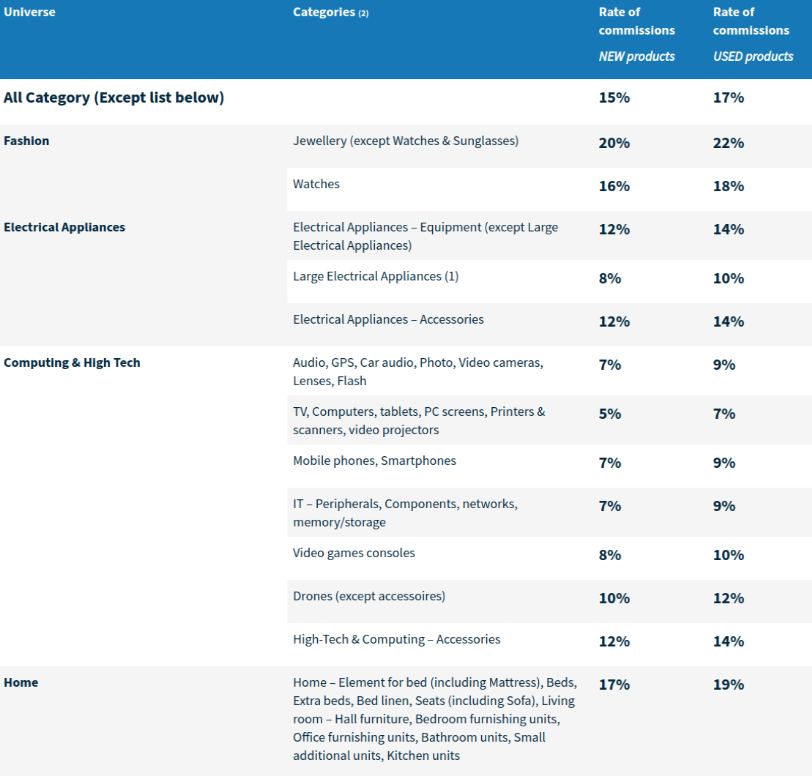Image resolution: width=812 pixels, height=776 pixels.
Task: Click the Electrical Appliances universe label
Action: click(64, 227)
